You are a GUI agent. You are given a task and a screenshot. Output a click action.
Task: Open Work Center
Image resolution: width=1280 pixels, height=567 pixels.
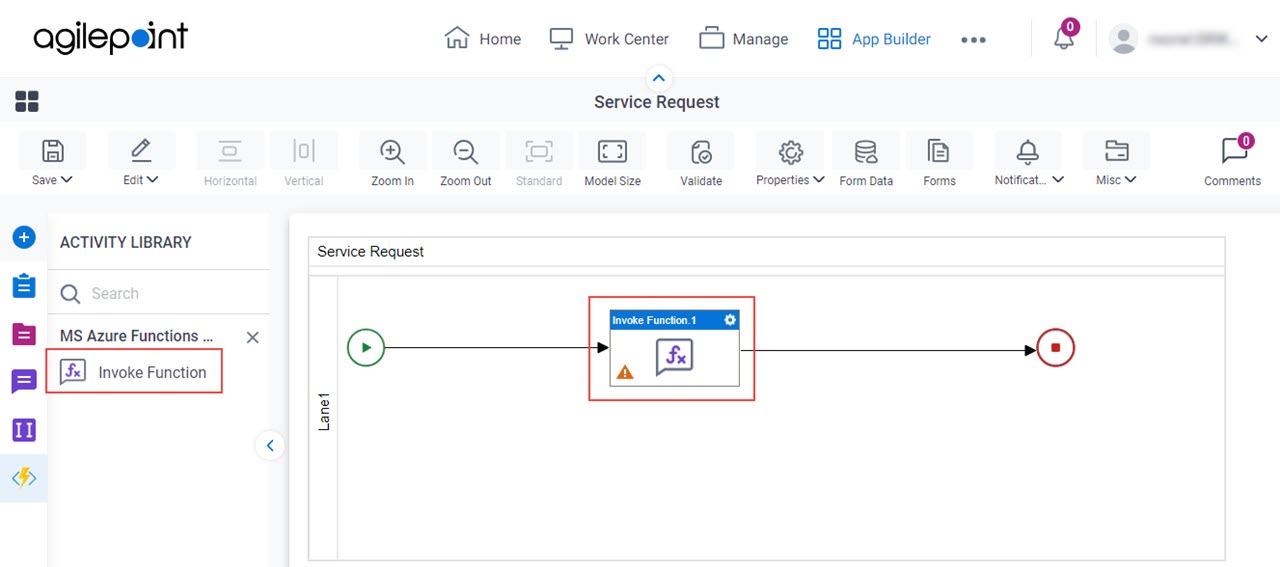609,39
